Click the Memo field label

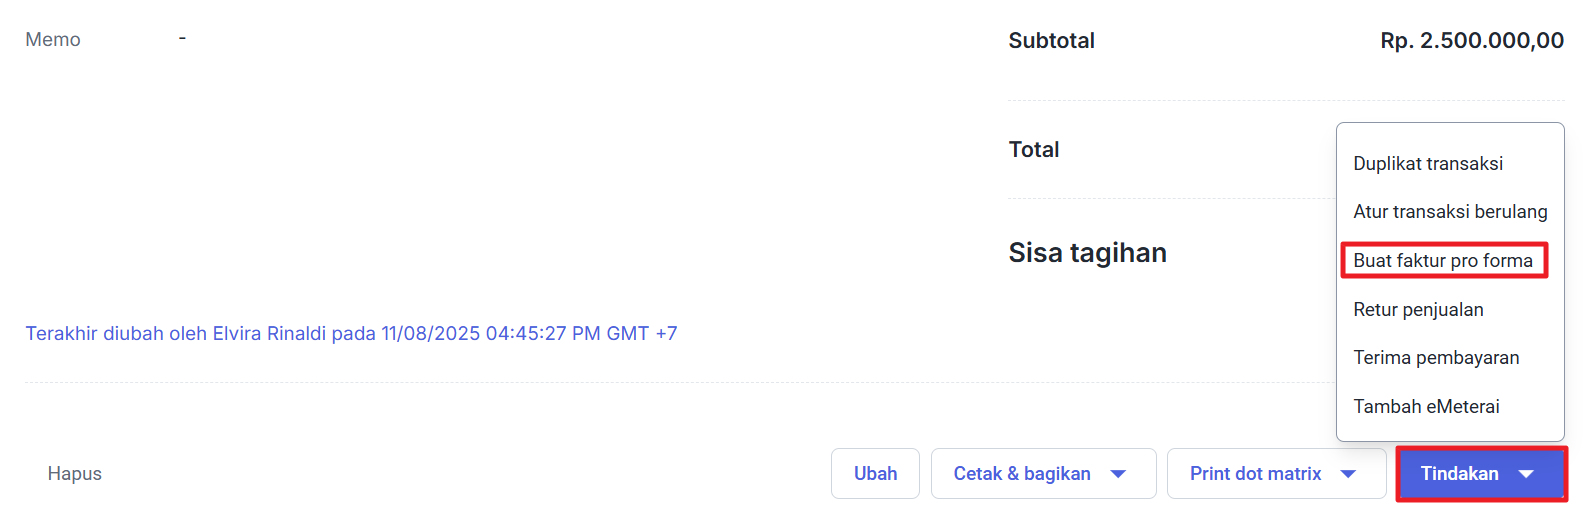(x=53, y=40)
